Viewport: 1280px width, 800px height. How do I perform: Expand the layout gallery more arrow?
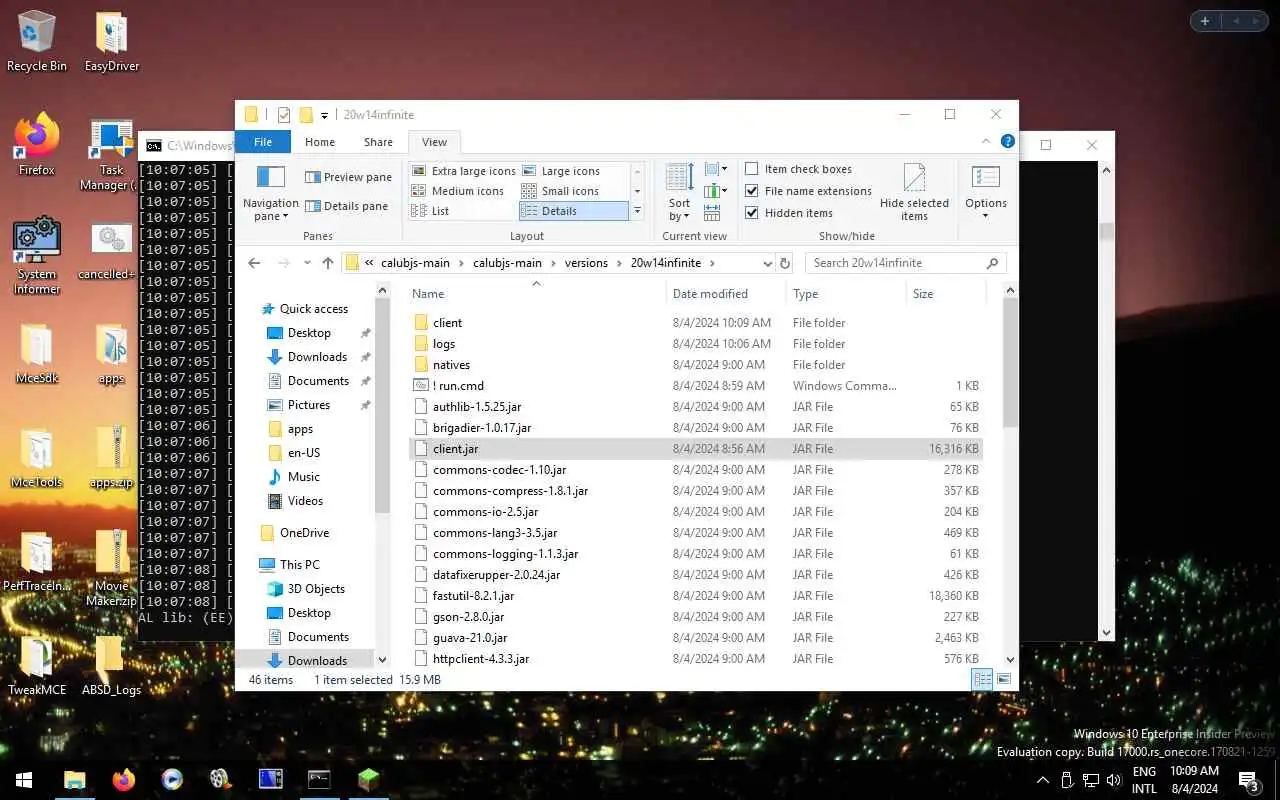[637, 211]
